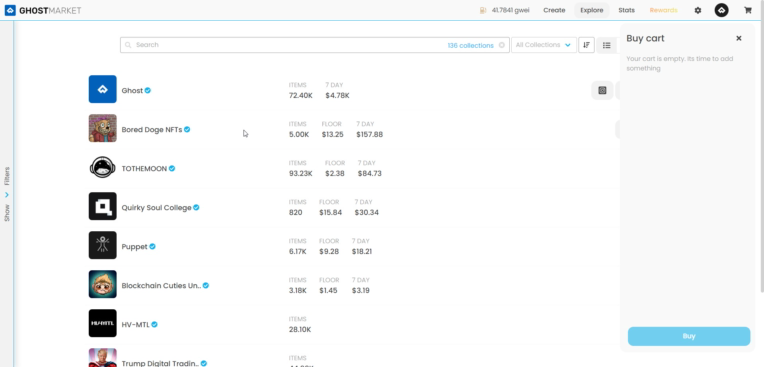Click the search magnifier icon
This screenshot has height=367, width=764.
pos(128,45)
